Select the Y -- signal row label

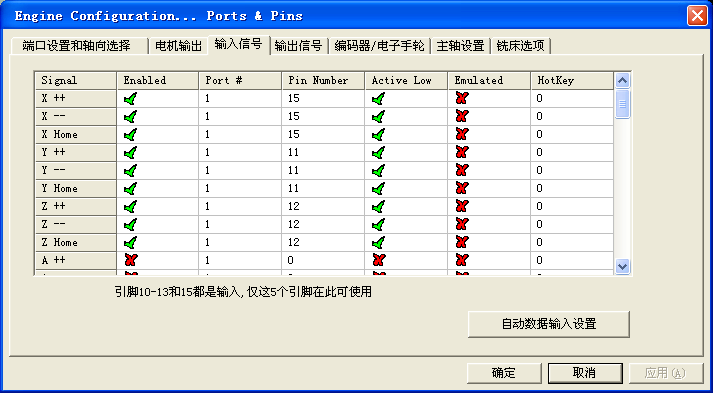click(75, 171)
